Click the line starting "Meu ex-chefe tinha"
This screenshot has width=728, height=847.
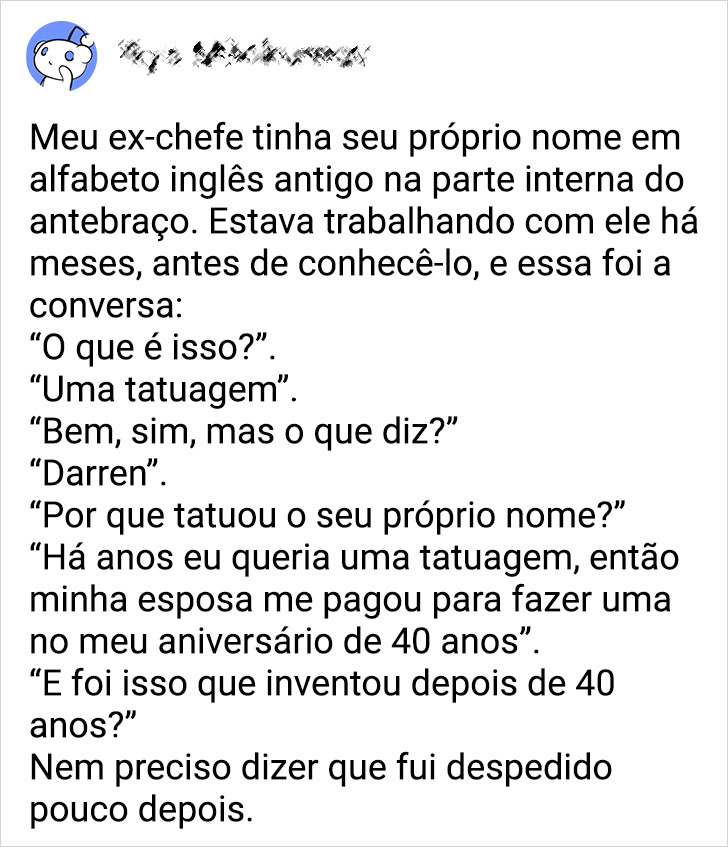tap(355, 139)
